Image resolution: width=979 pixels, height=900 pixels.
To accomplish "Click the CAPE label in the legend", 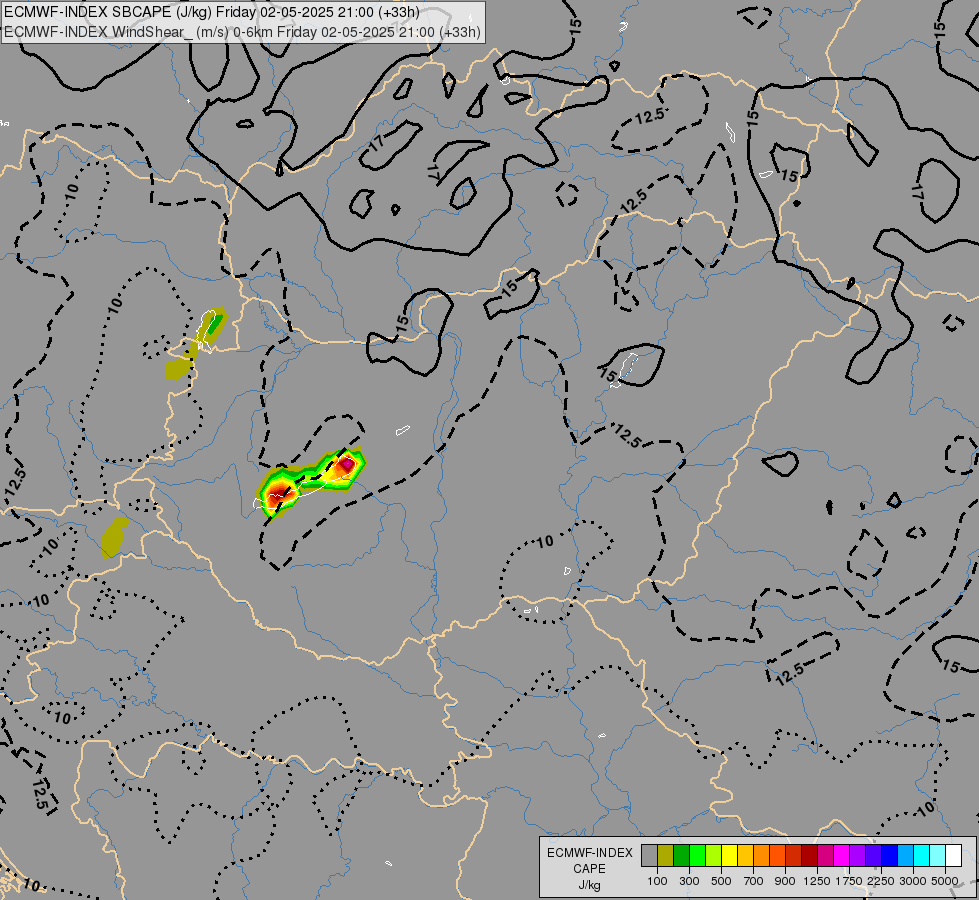I will click(589, 869).
